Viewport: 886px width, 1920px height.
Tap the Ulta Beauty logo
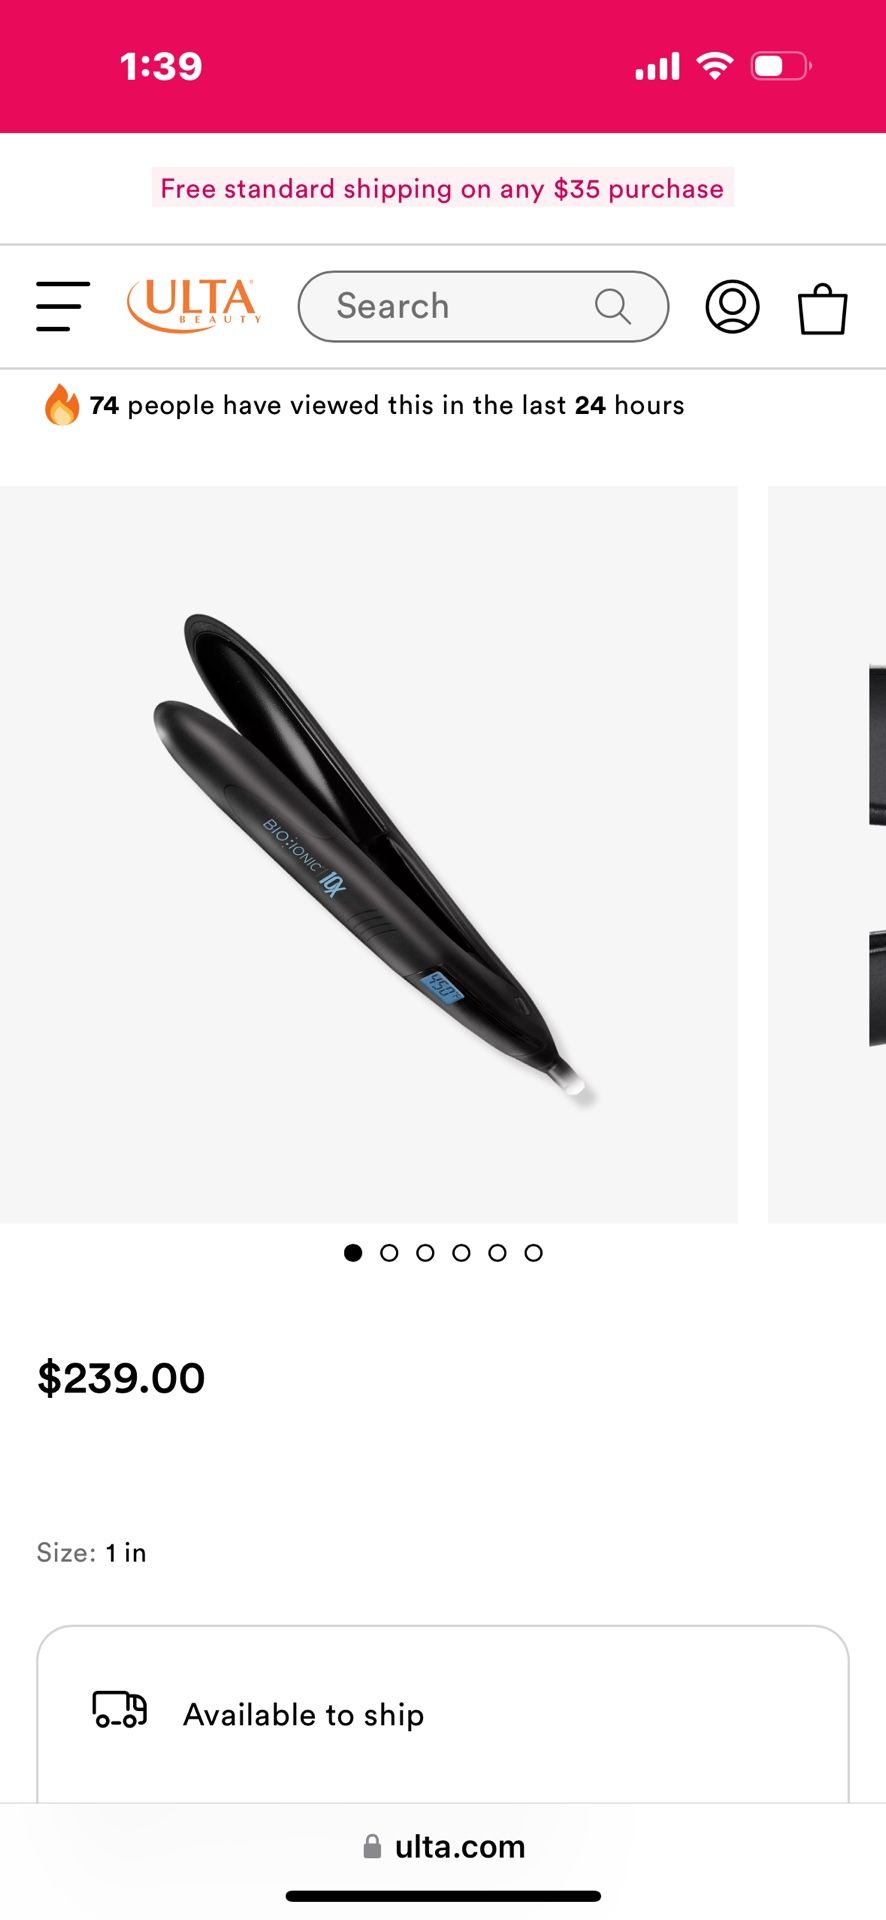pyautogui.click(x=194, y=305)
